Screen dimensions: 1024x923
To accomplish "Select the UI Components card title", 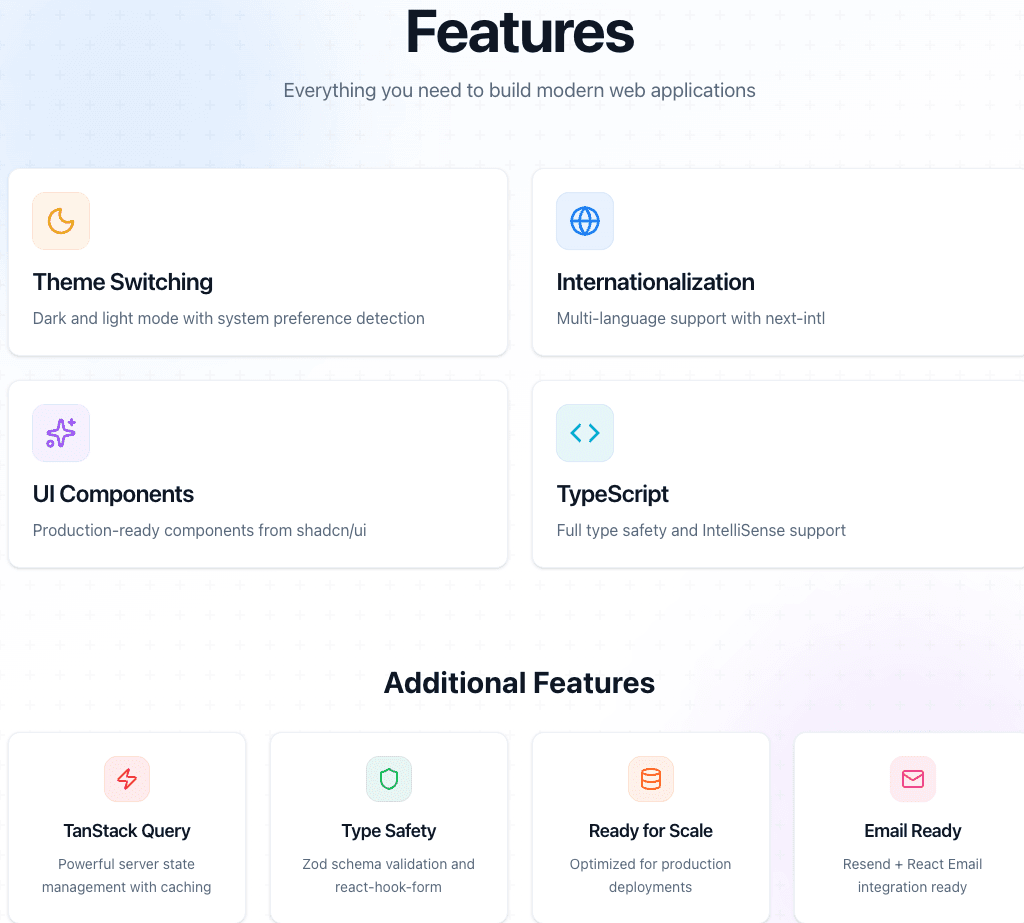I will (113, 494).
